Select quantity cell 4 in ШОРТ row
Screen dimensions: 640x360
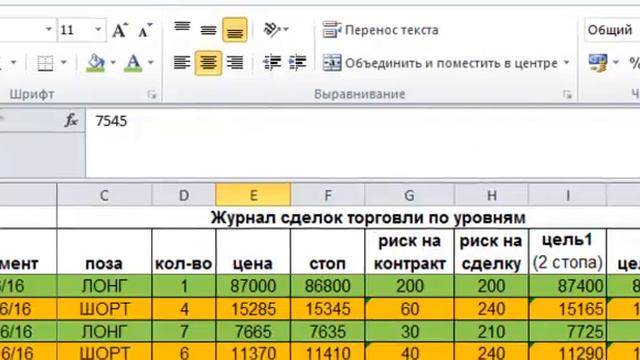[x=184, y=309]
